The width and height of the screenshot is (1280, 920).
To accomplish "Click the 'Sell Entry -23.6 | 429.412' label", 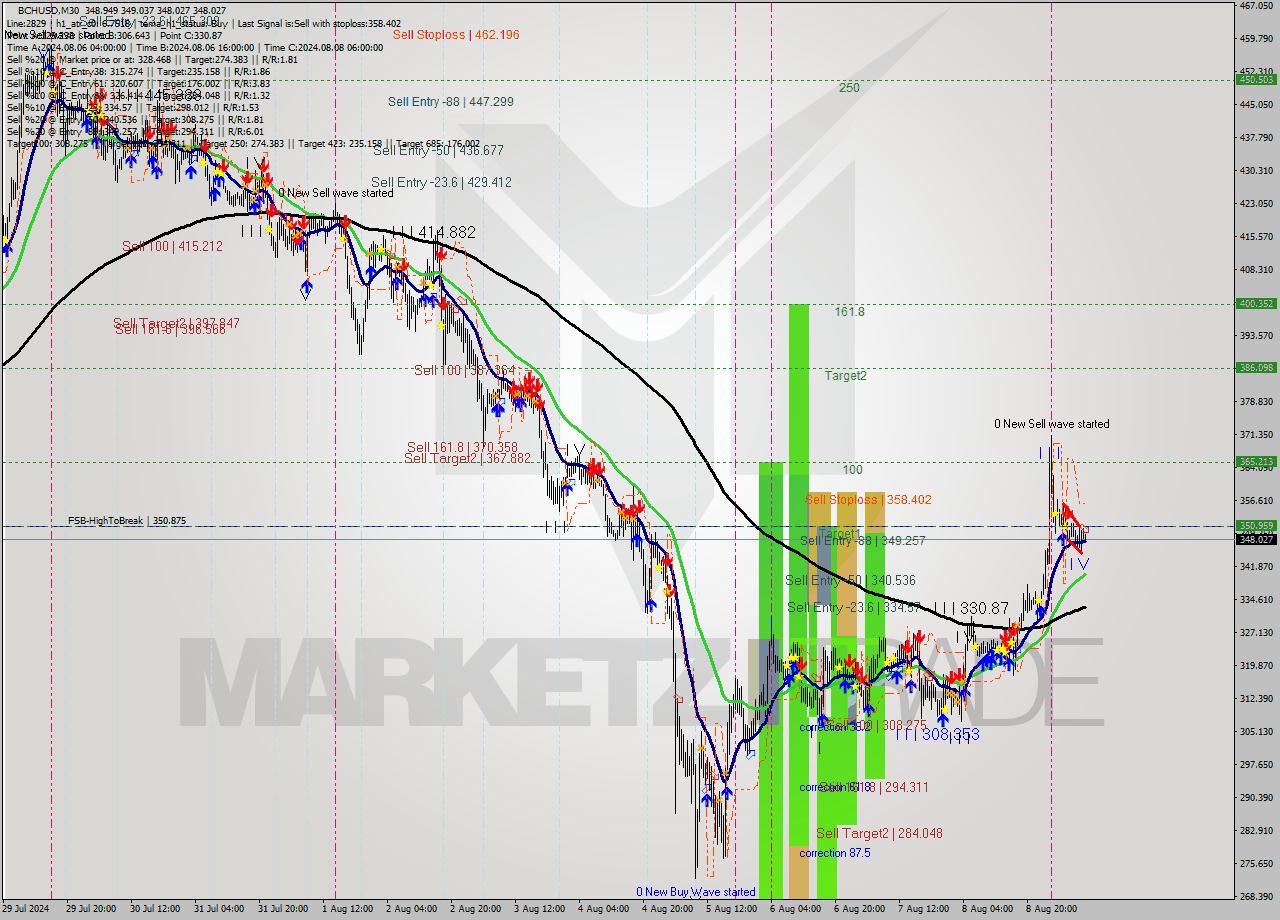I will click(x=441, y=183).
